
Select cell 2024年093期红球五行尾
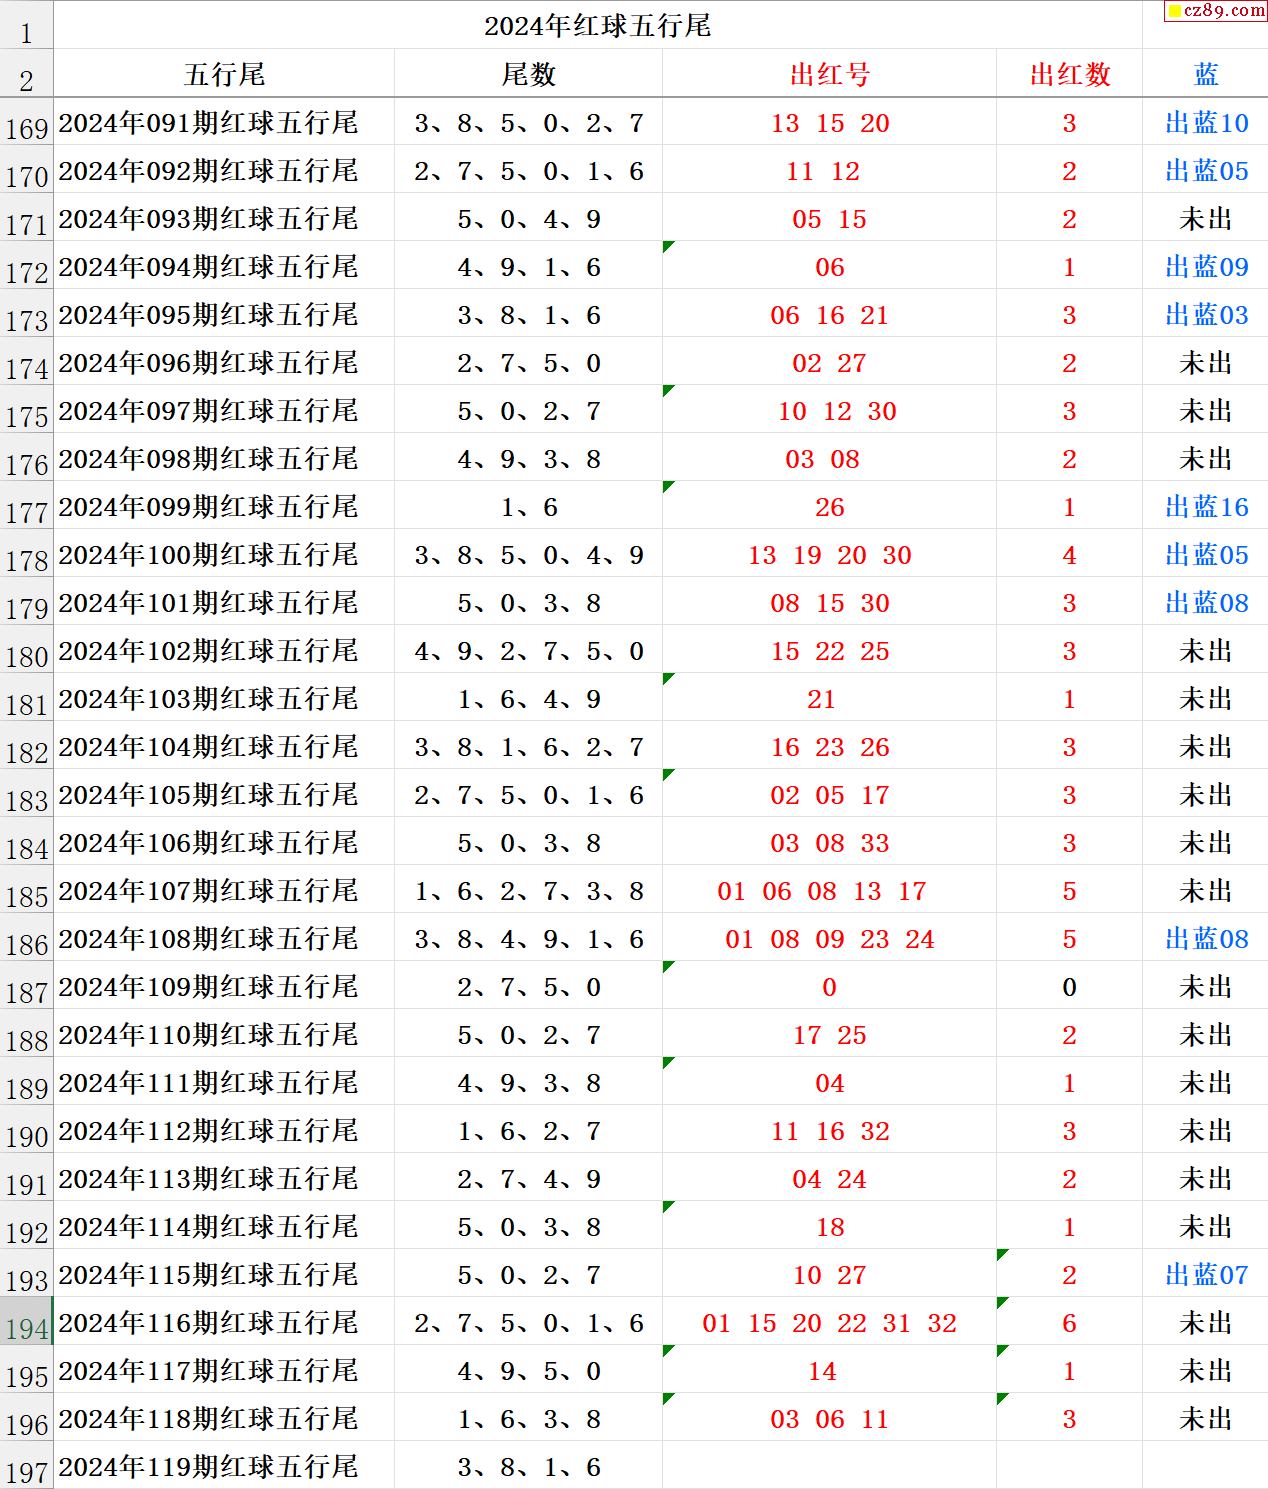pyautogui.click(x=224, y=219)
